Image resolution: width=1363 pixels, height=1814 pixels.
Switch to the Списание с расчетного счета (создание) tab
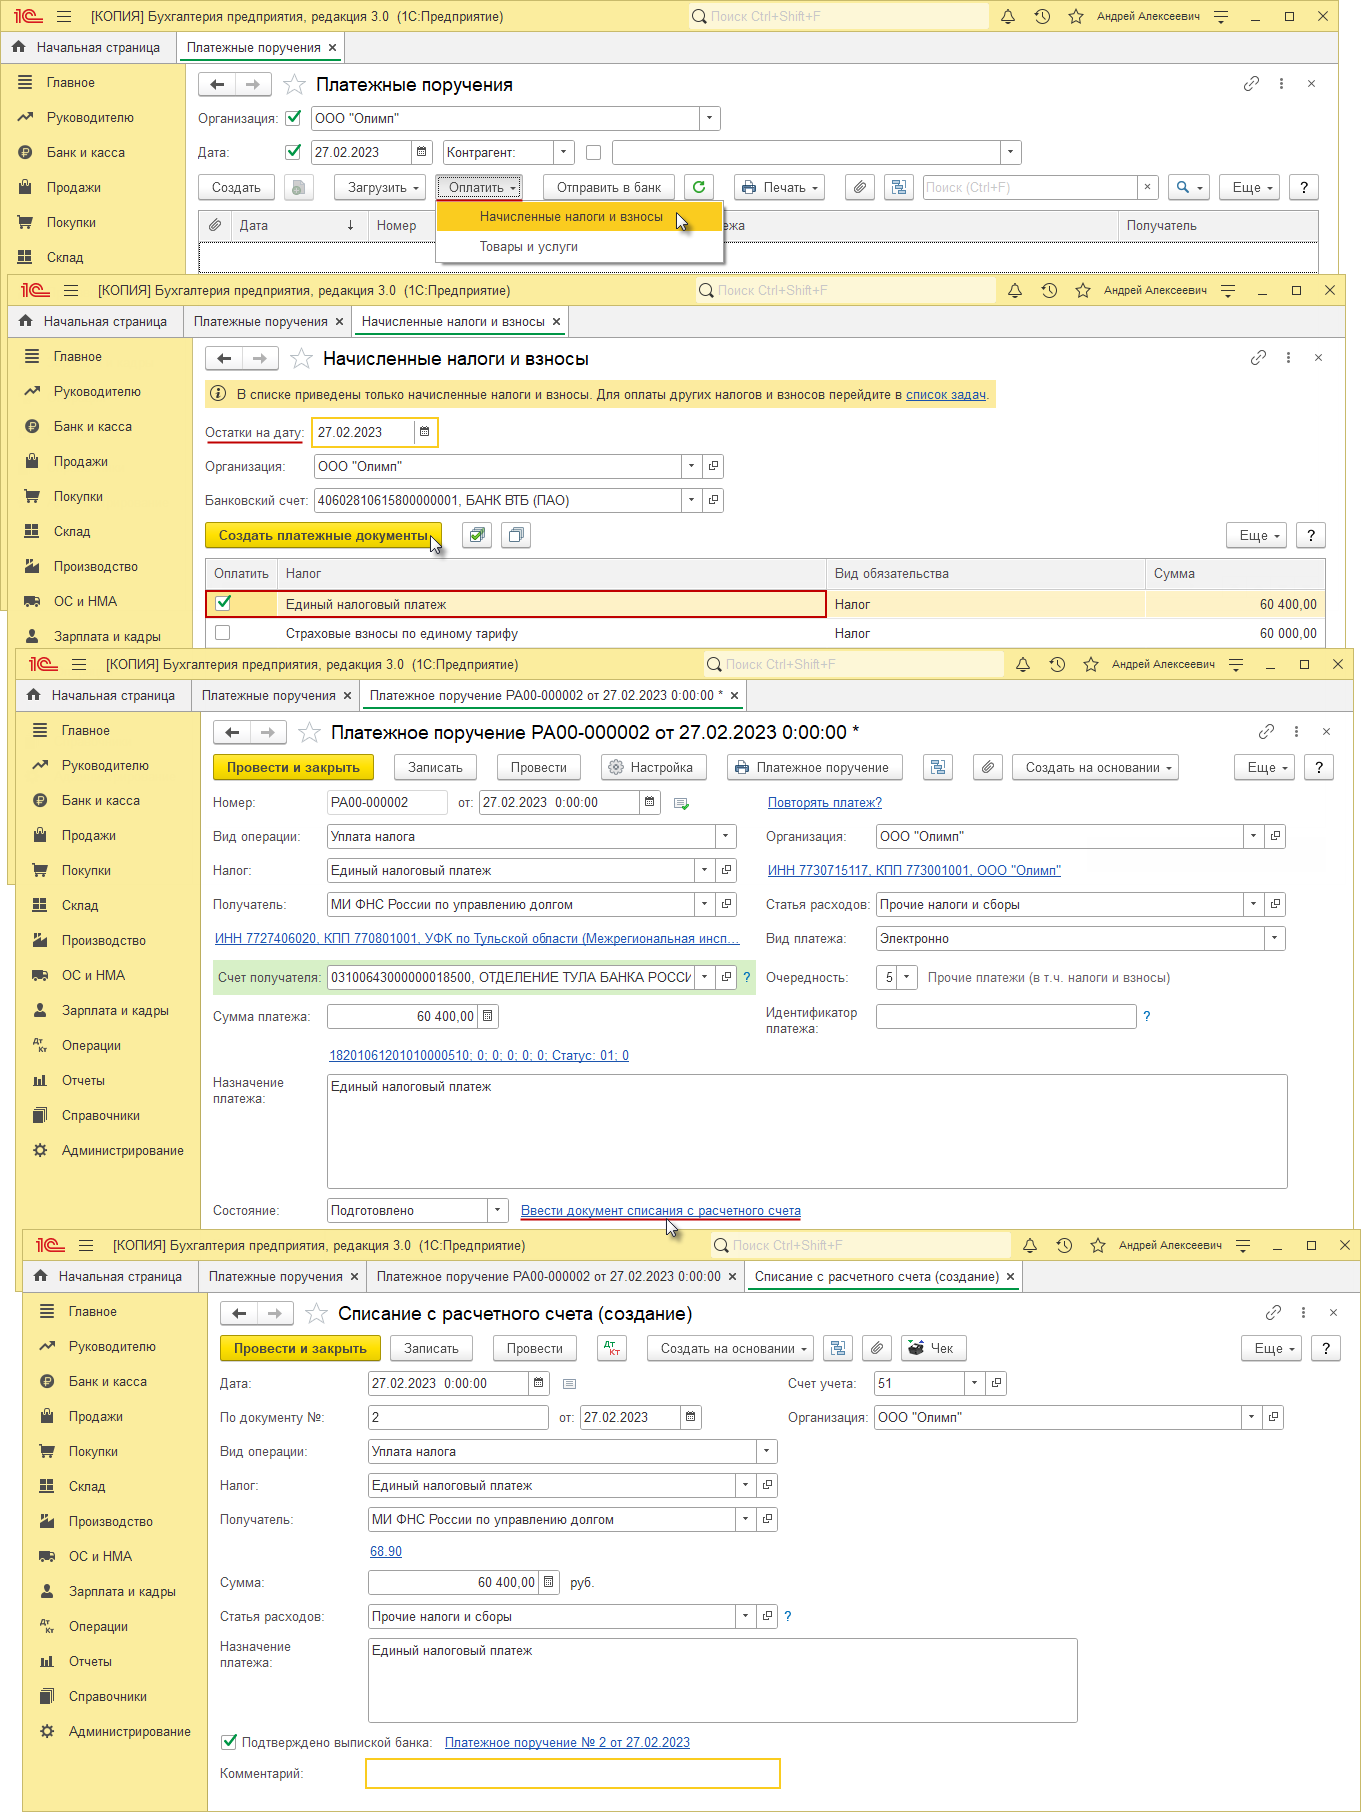(x=877, y=1277)
